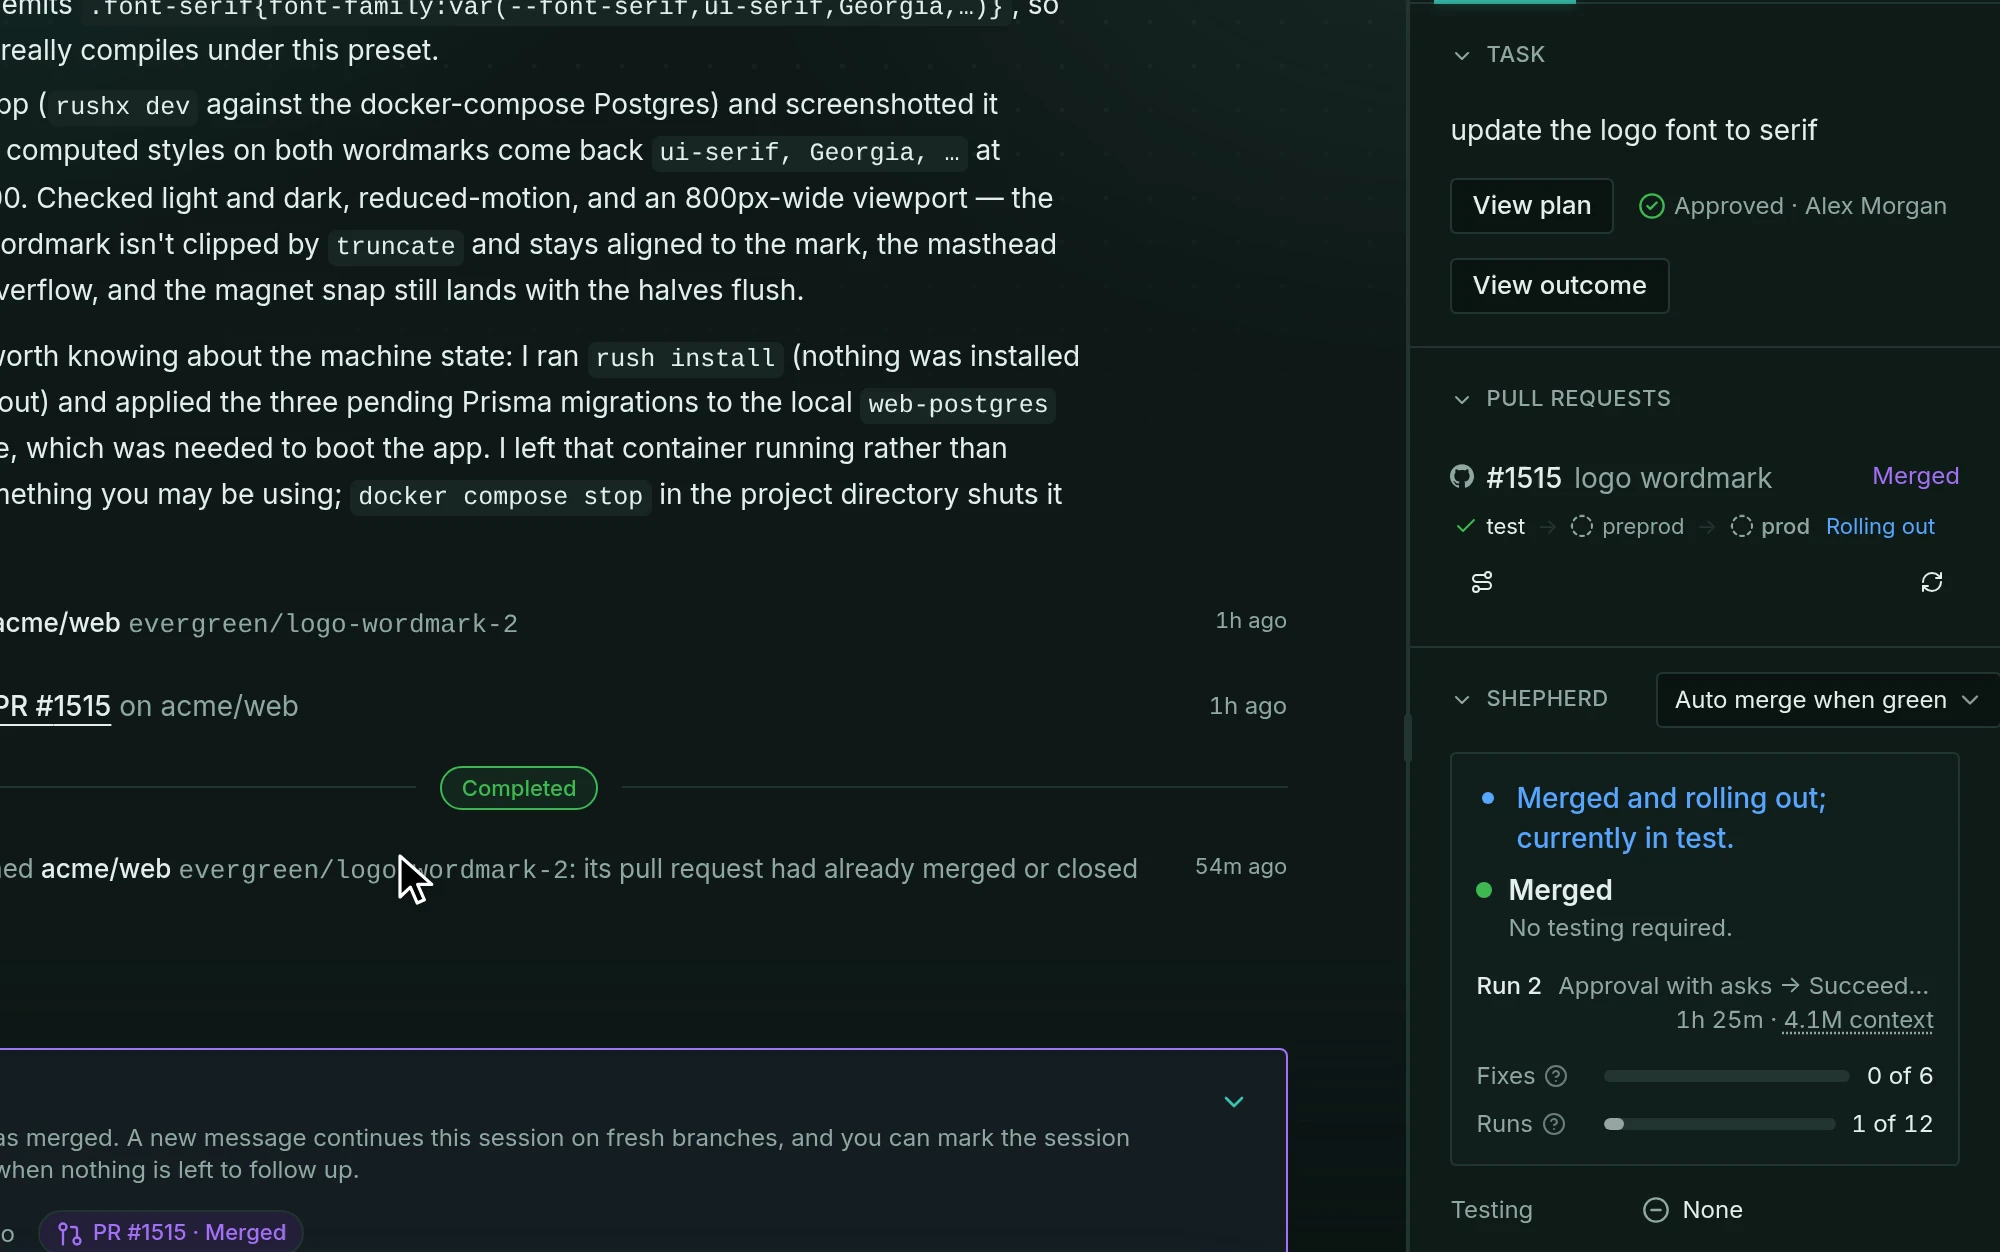Viewport: 2000px width, 1252px height.
Task: Click the Fixes help question-mark icon
Action: [x=1556, y=1076]
